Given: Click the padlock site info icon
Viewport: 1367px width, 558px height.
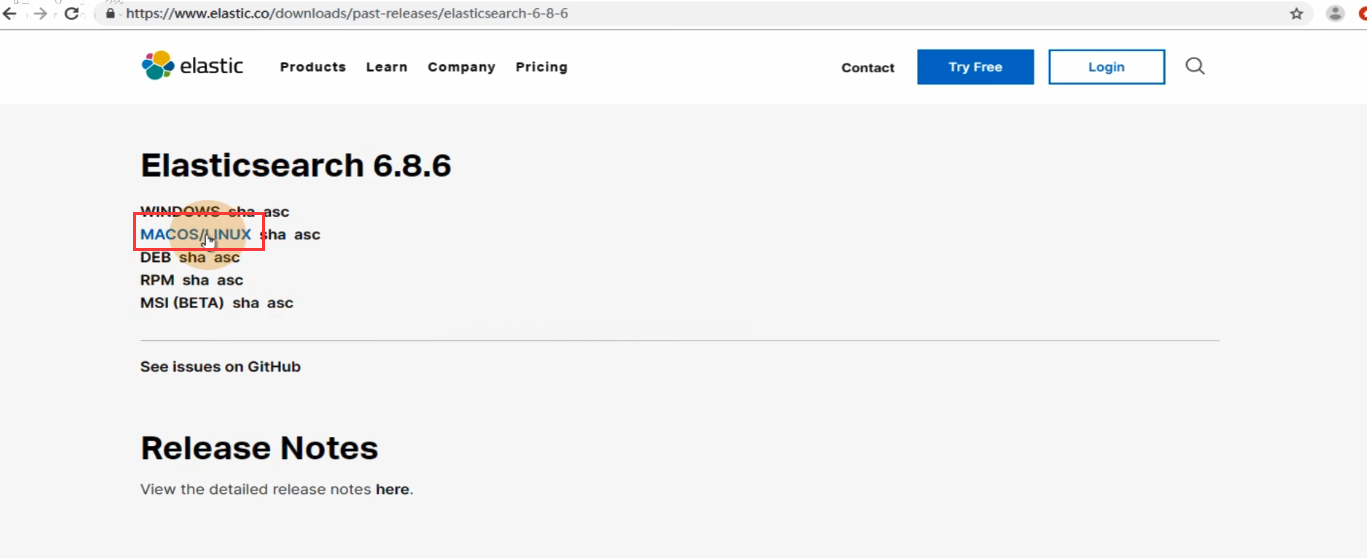Looking at the screenshot, I should click(111, 15).
